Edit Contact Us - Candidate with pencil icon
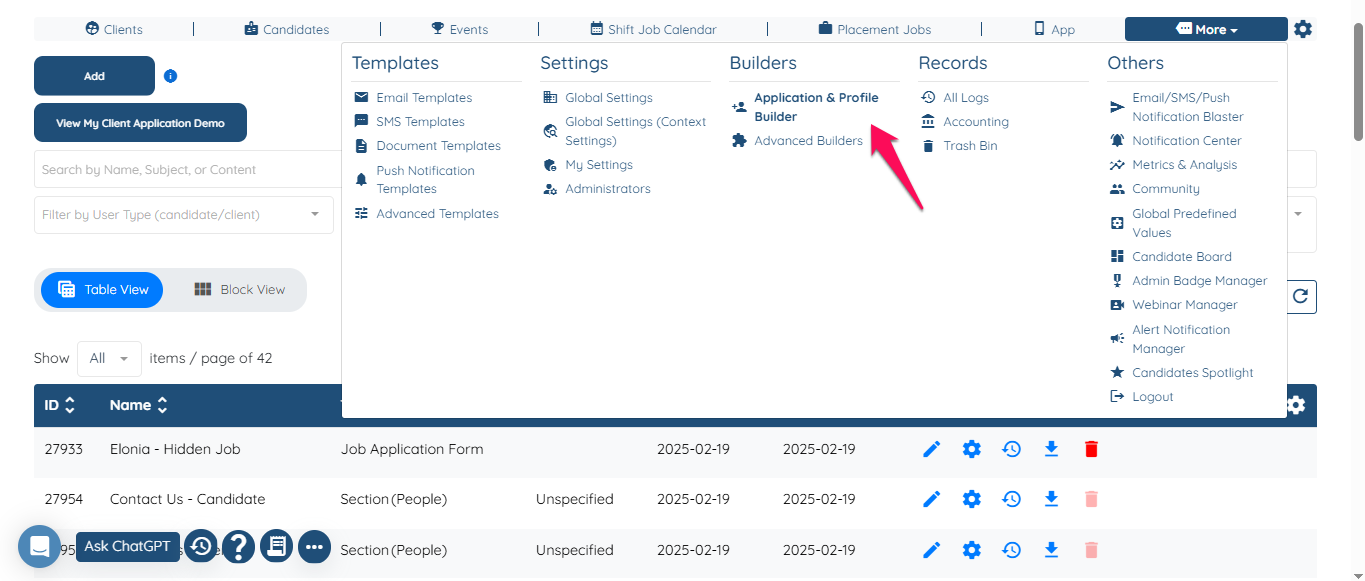Viewport: 1365px width, 581px height. pos(931,498)
